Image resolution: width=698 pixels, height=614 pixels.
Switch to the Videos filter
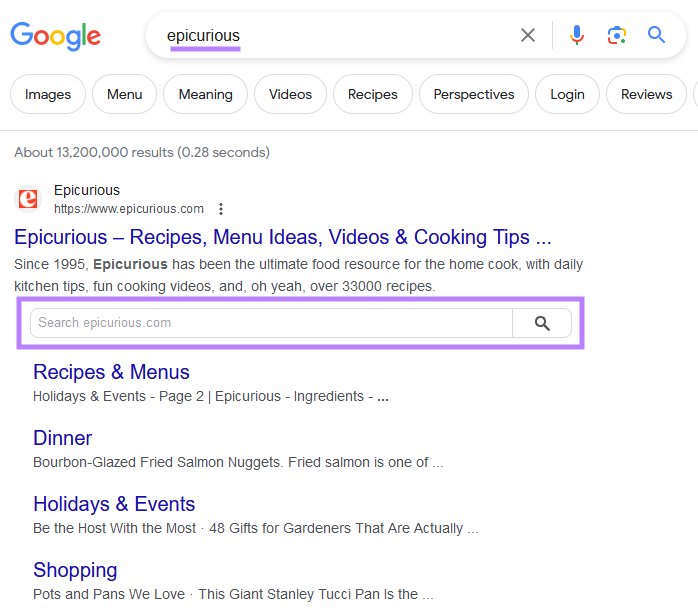pyautogui.click(x=290, y=94)
